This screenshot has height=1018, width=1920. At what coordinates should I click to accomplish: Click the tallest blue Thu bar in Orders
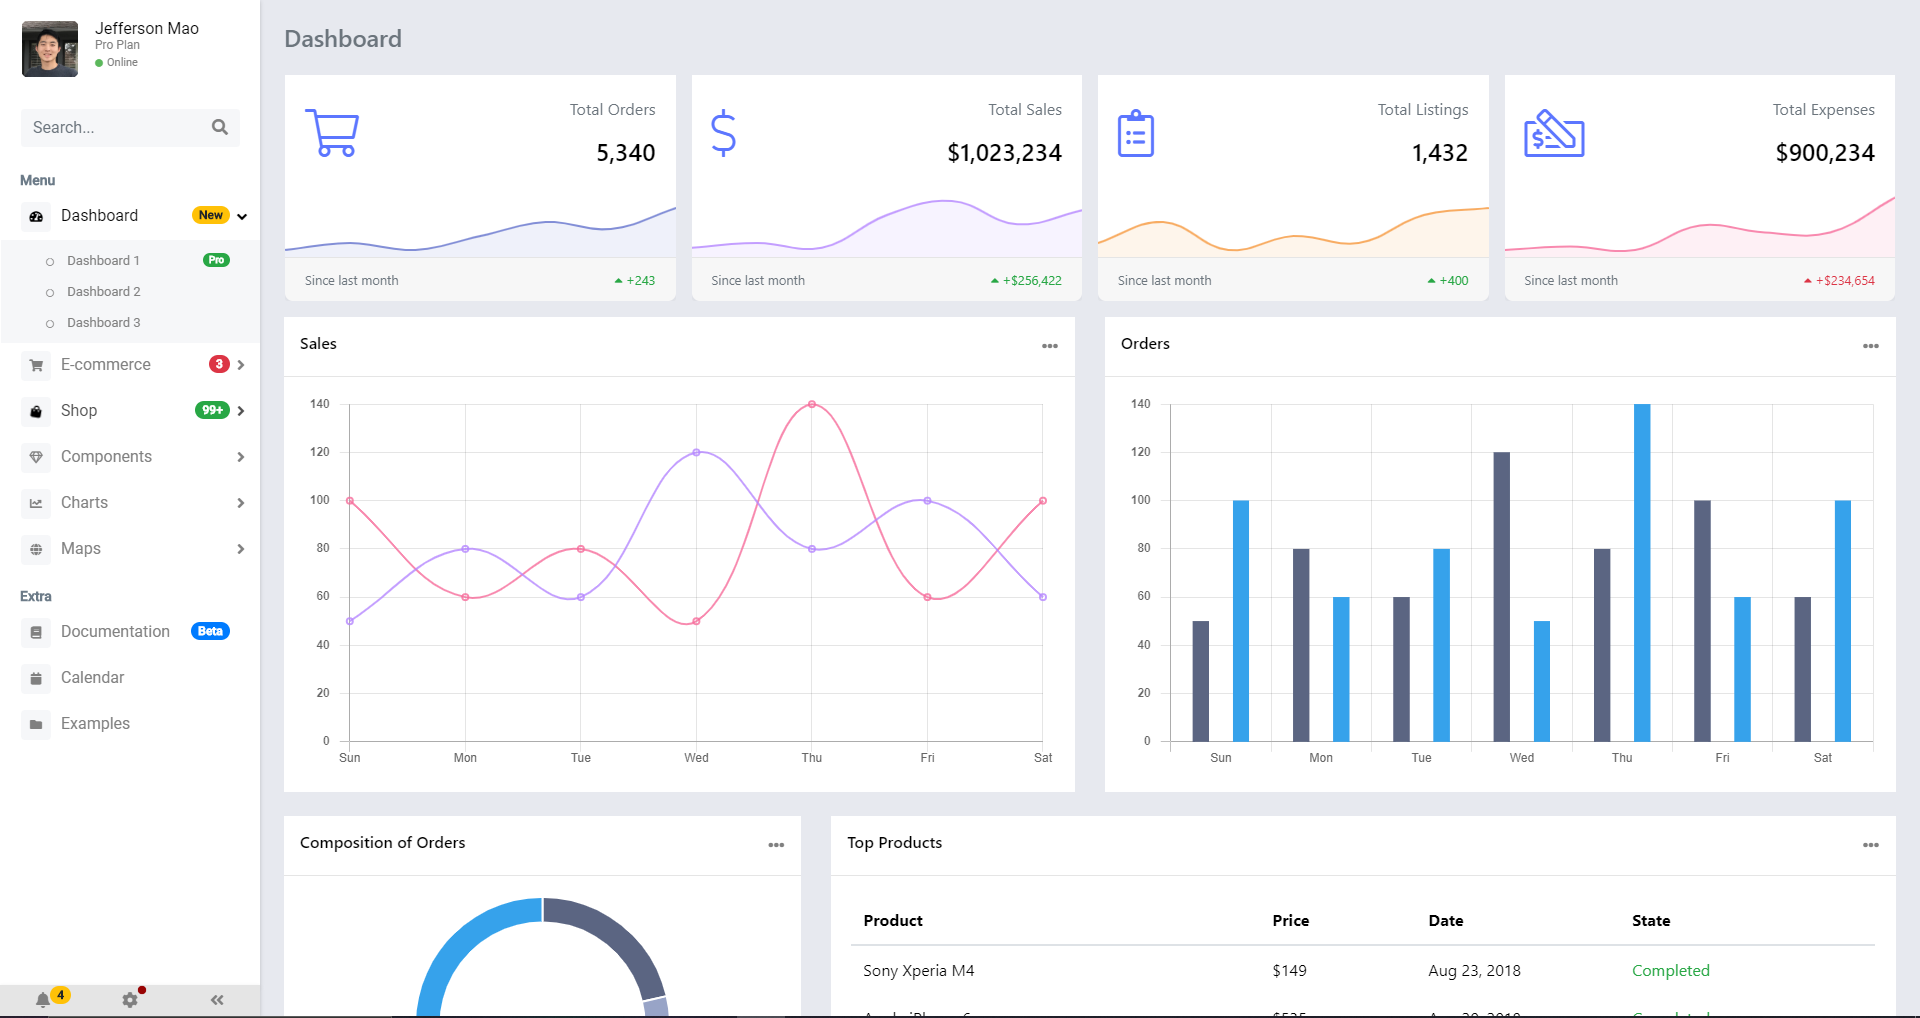coord(1642,572)
